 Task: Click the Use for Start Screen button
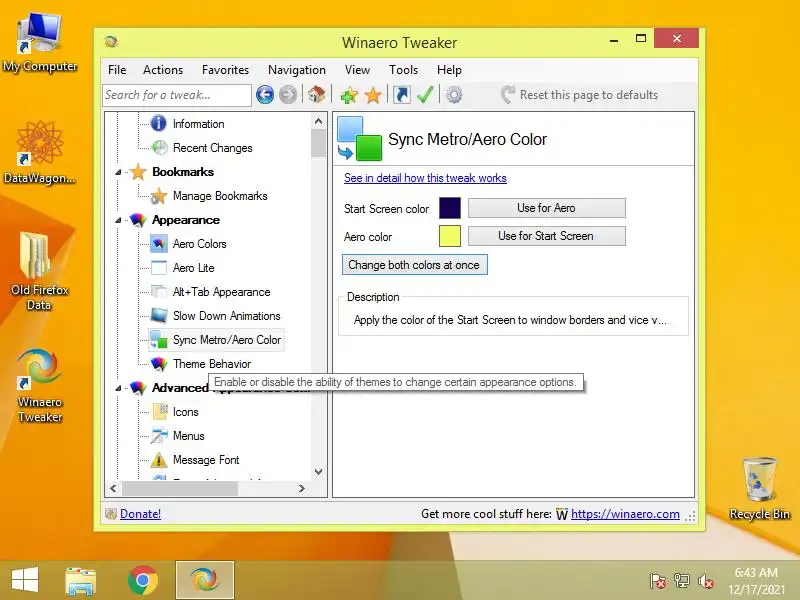click(x=546, y=236)
